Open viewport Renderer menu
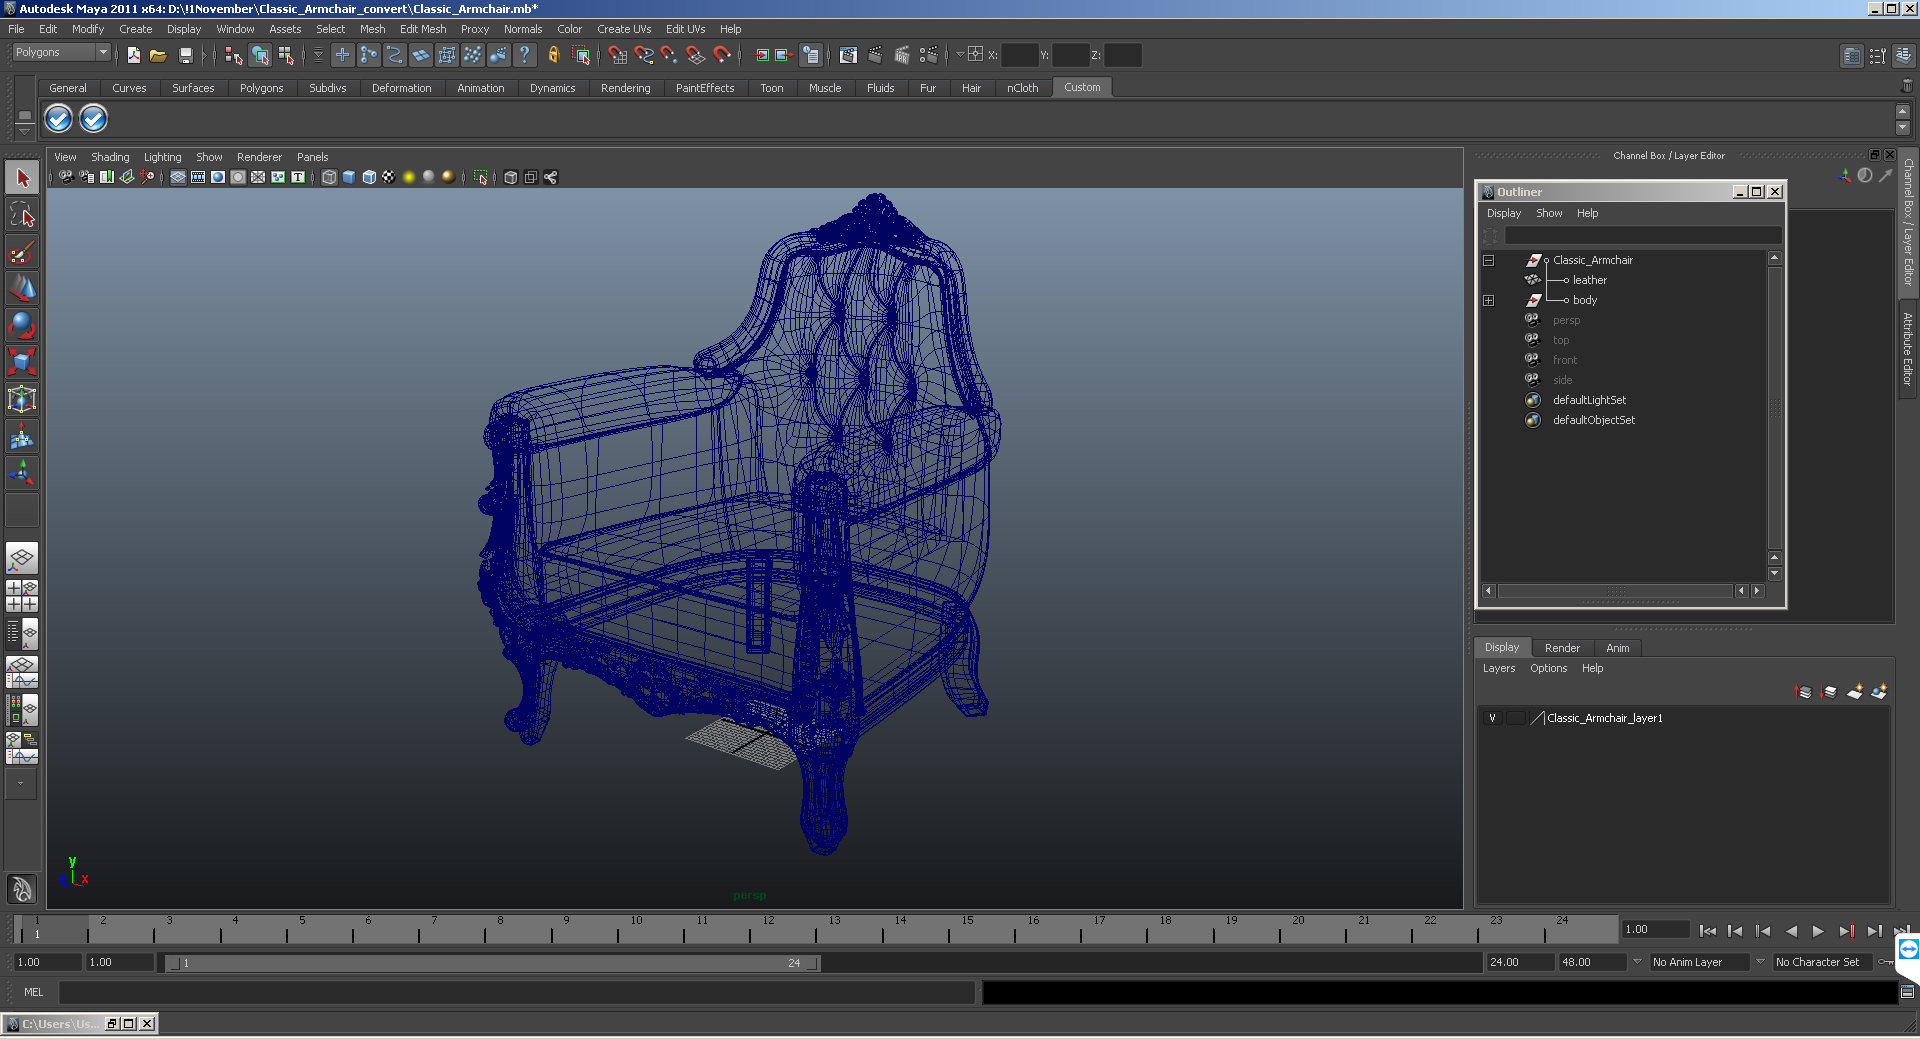Image resolution: width=1920 pixels, height=1040 pixels. click(x=259, y=157)
